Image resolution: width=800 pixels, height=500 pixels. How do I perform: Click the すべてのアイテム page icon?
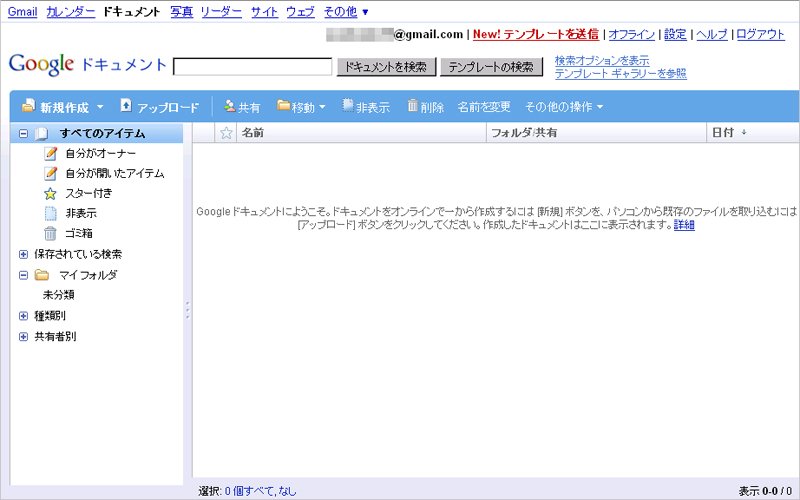[41, 134]
